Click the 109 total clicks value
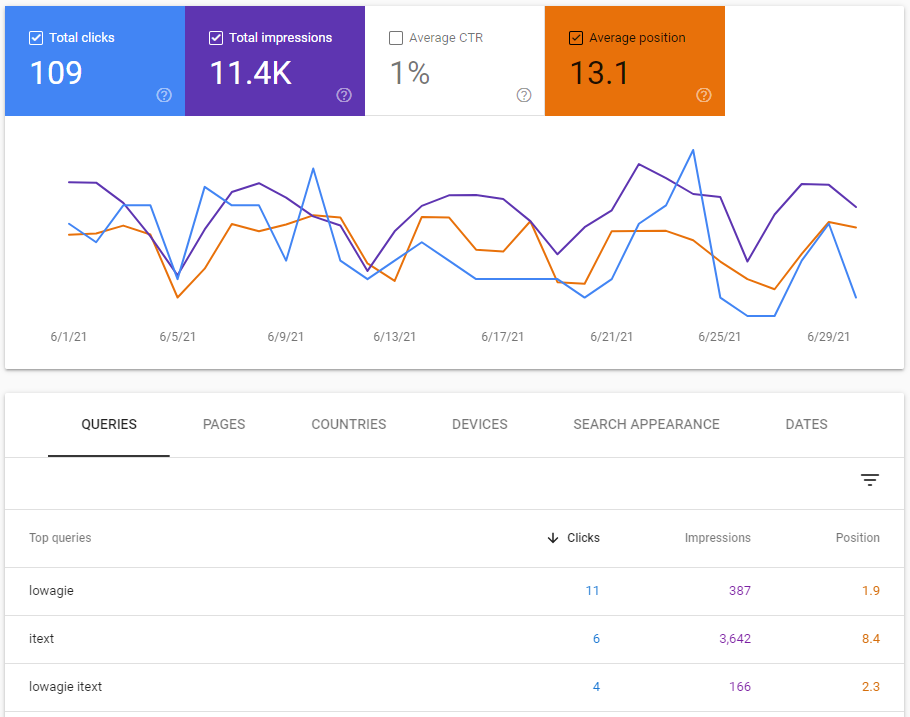The width and height of the screenshot is (910, 717). (56, 73)
